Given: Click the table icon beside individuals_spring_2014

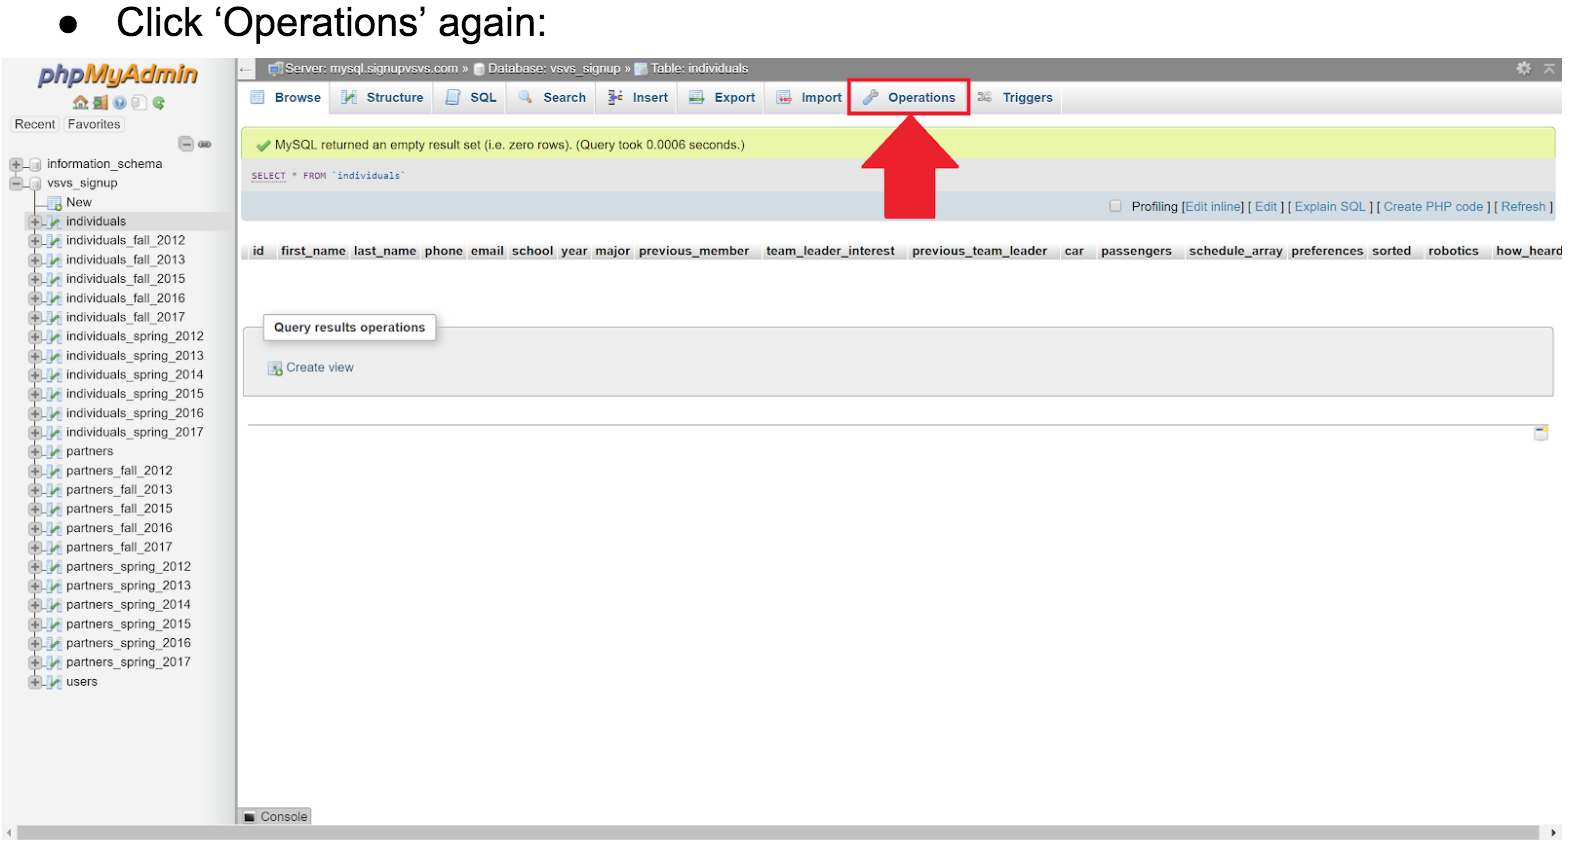Looking at the screenshot, I should click(x=55, y=375).
